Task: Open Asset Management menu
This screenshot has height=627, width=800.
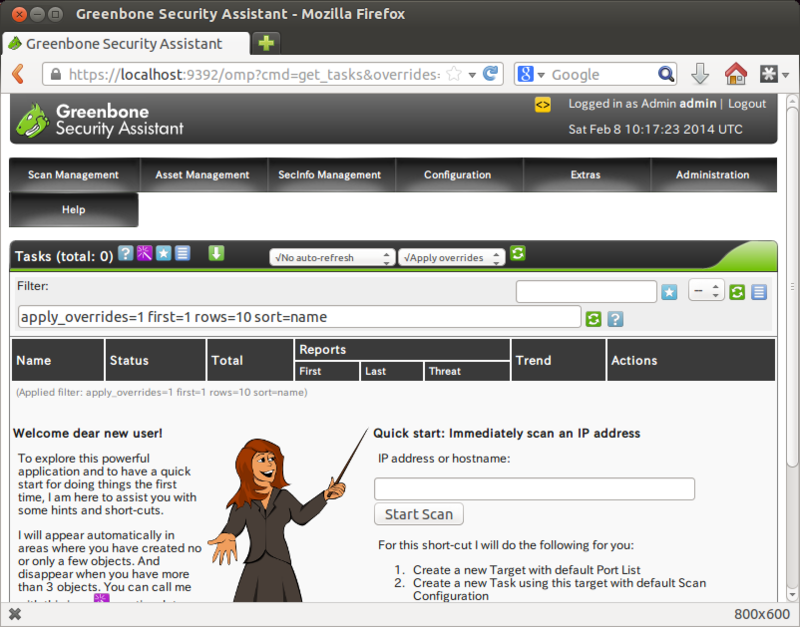Action: coord(203,175)
